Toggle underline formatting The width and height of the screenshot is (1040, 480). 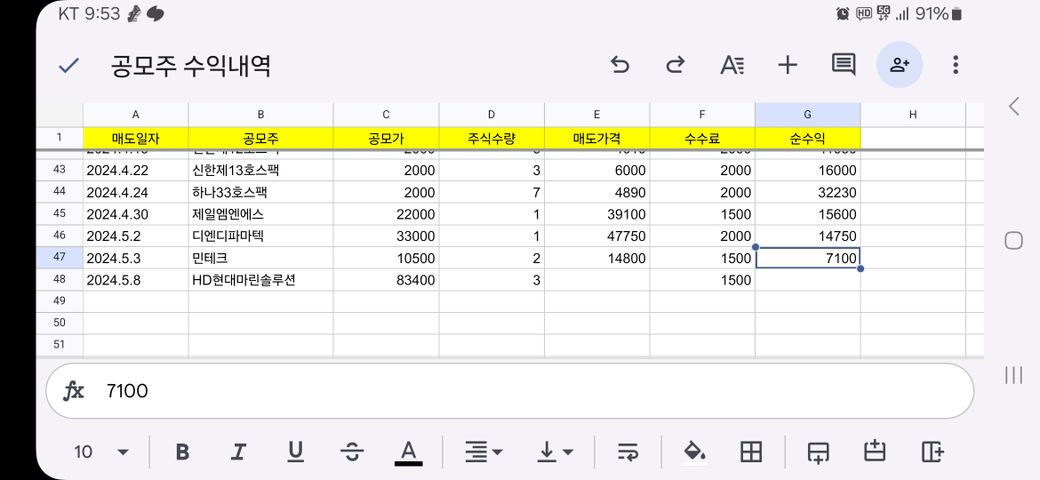point(295,452)
